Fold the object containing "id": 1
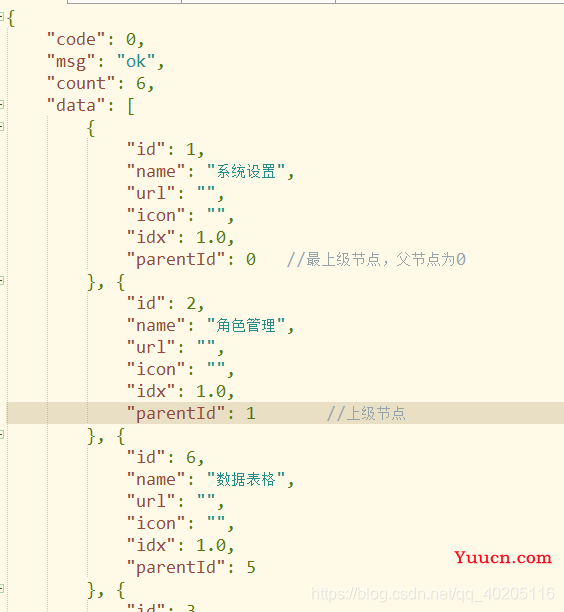564x612 pixels. pyautogui.click(x=2, y=126)
